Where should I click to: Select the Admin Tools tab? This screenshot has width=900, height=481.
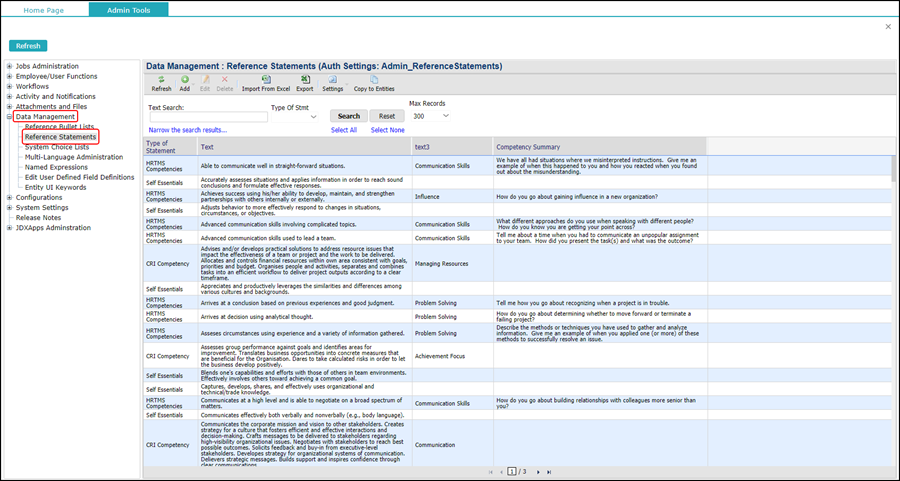tap(128, 9)
